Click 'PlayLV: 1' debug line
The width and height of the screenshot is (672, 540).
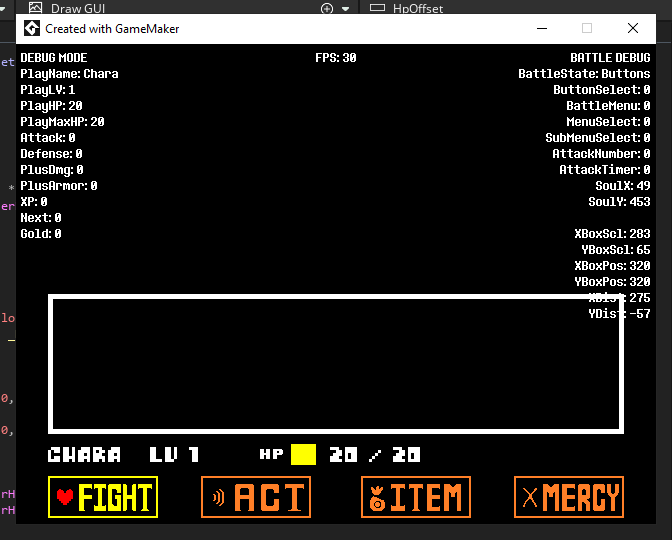coord(48,90)
